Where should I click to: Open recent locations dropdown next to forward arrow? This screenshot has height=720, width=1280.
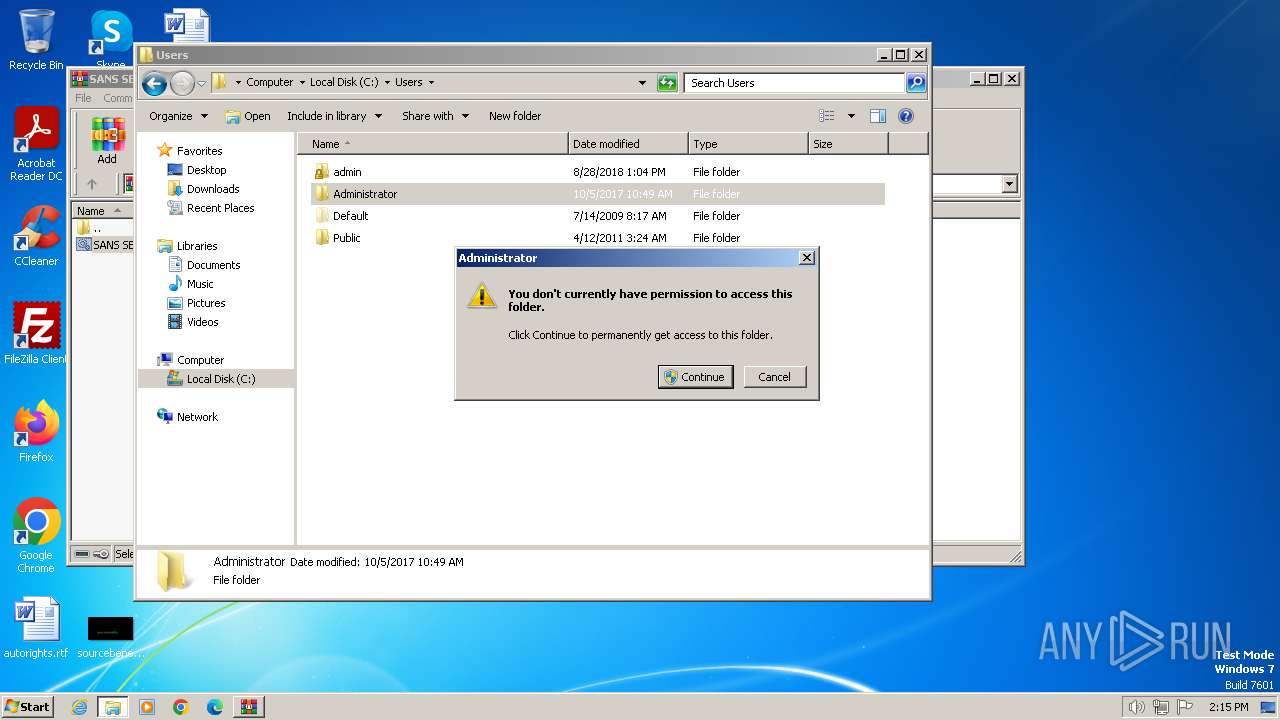coord(202,83)
